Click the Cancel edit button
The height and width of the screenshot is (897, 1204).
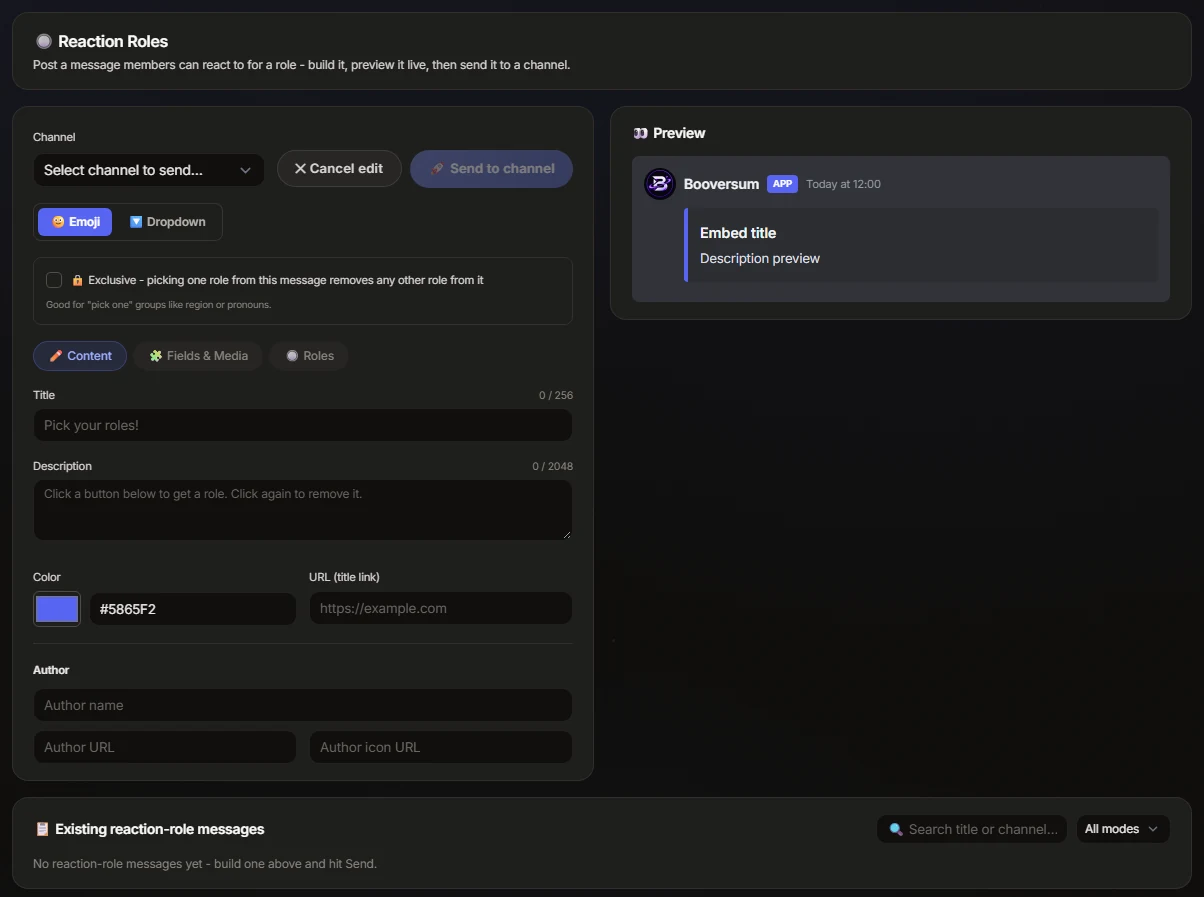[x=339, y=169]
